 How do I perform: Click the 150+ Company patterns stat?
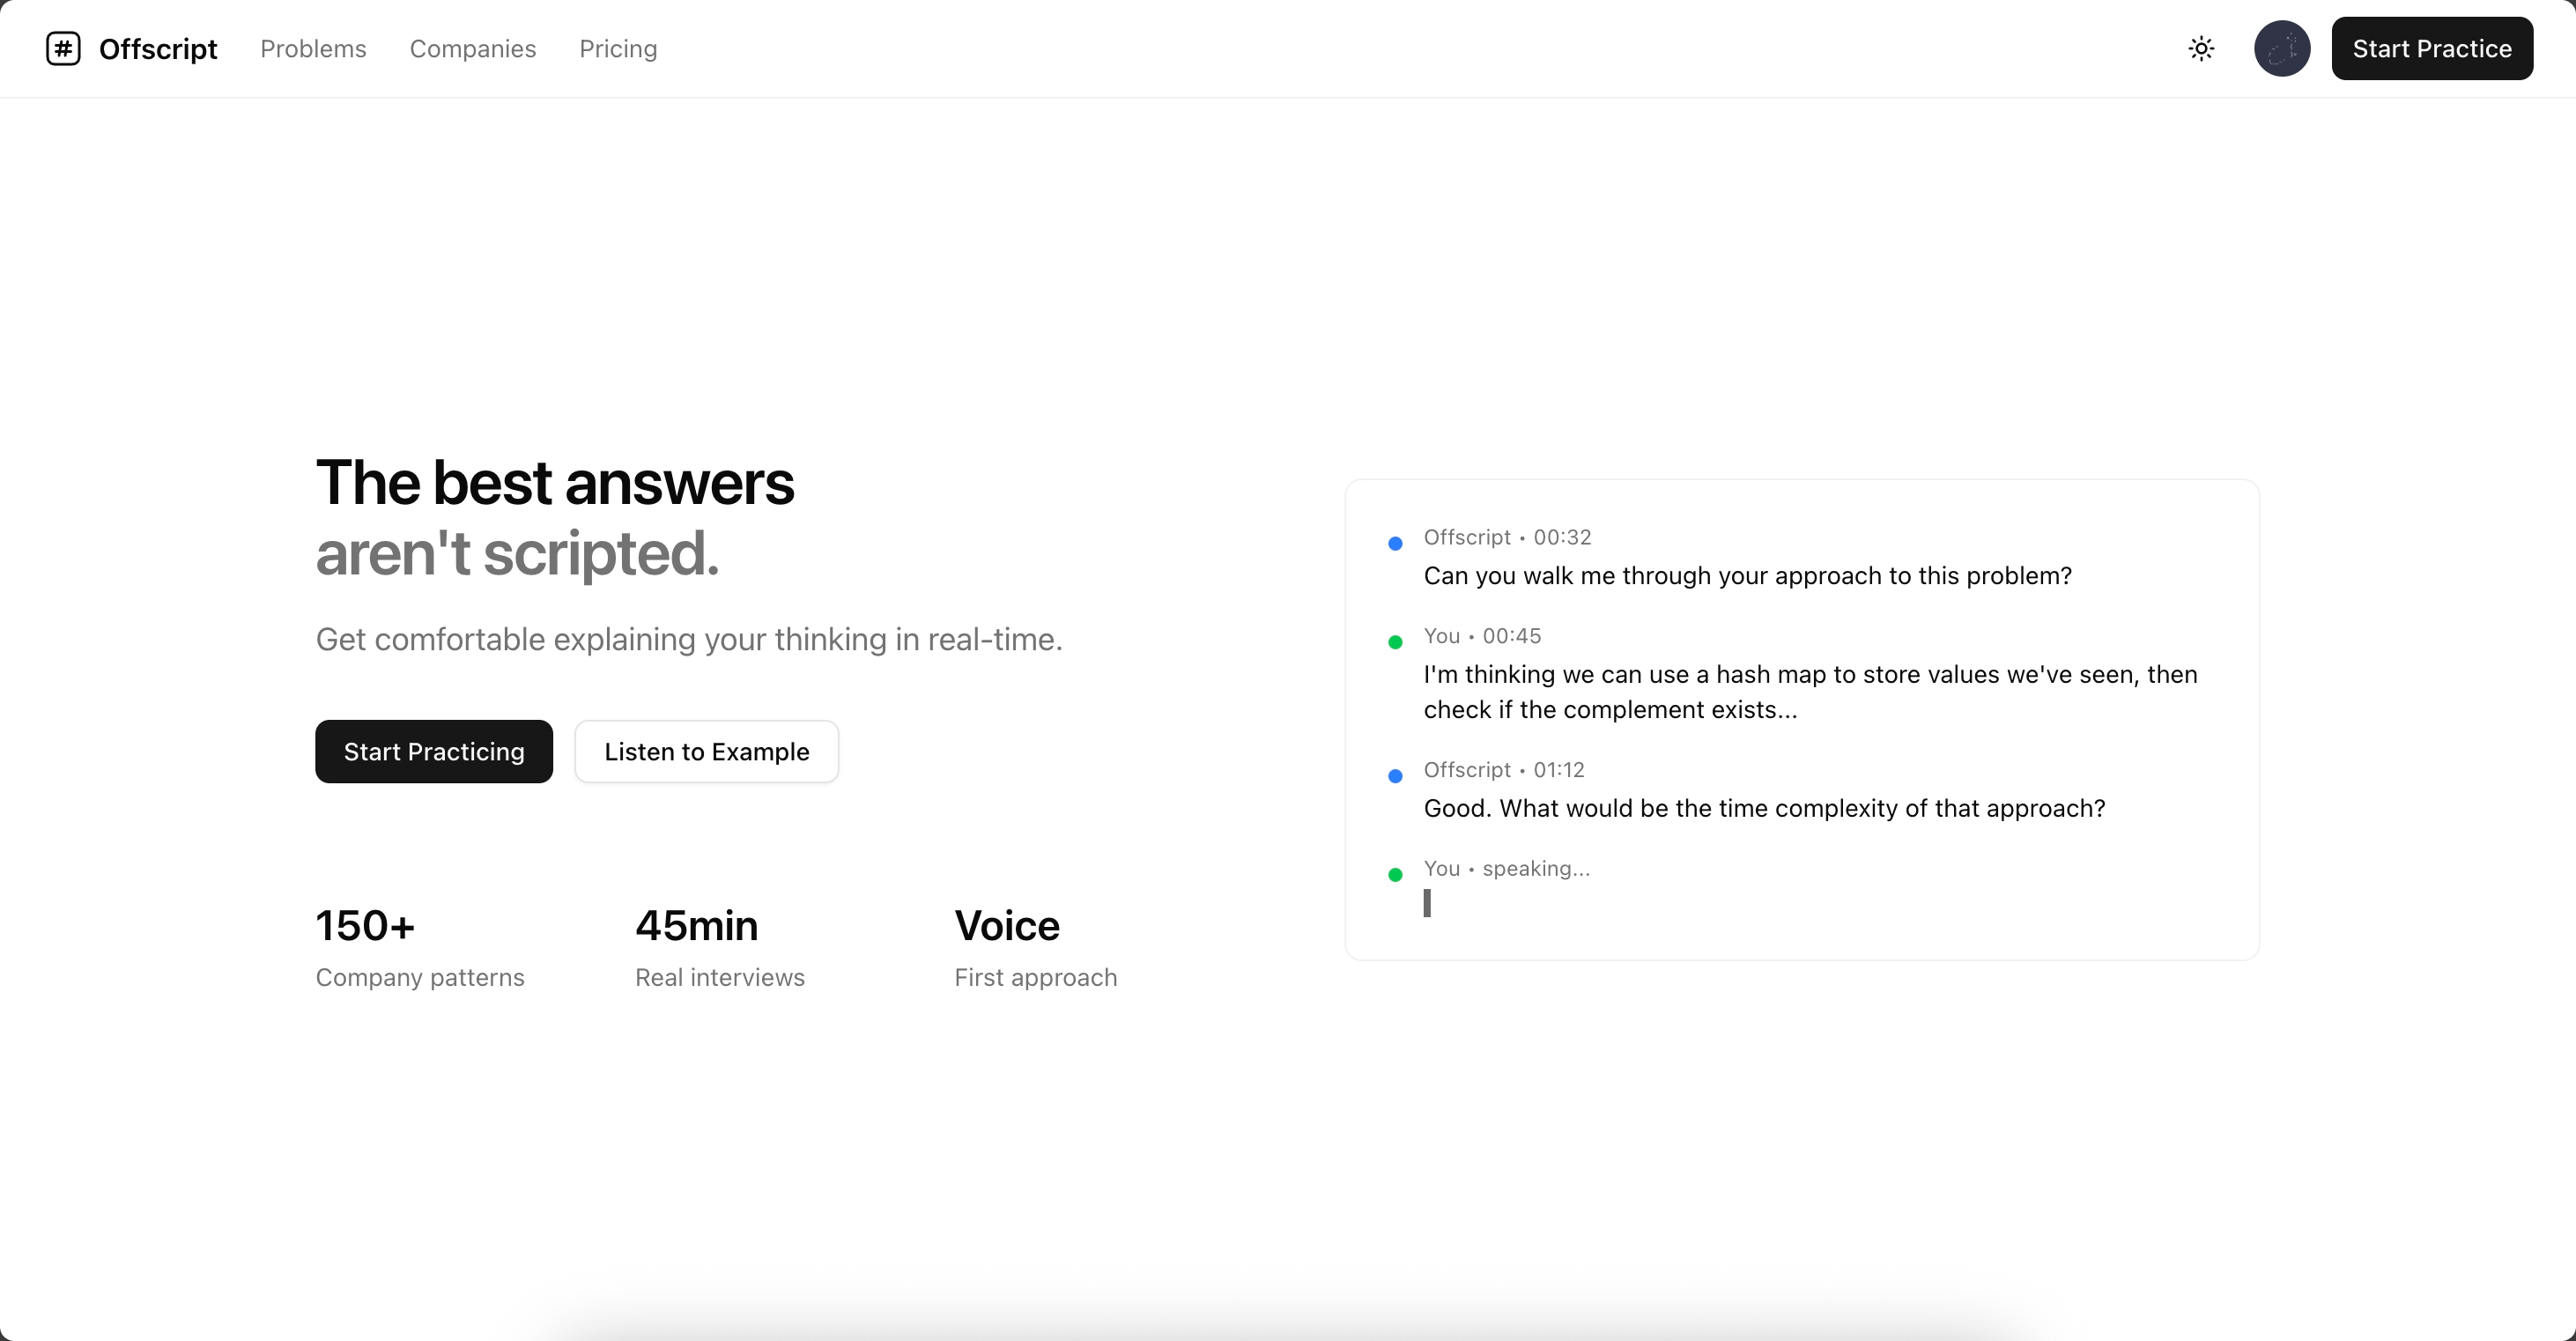(x=419, y=946)
